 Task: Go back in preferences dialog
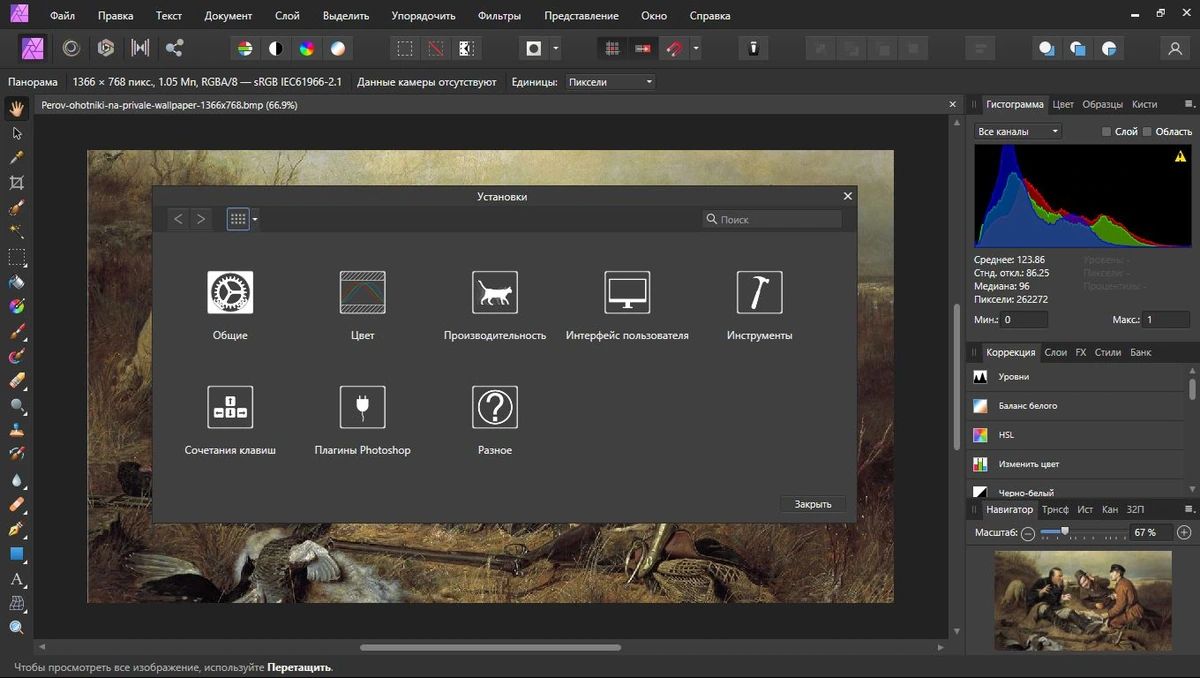pyautogui.click(x=178, y=219)
